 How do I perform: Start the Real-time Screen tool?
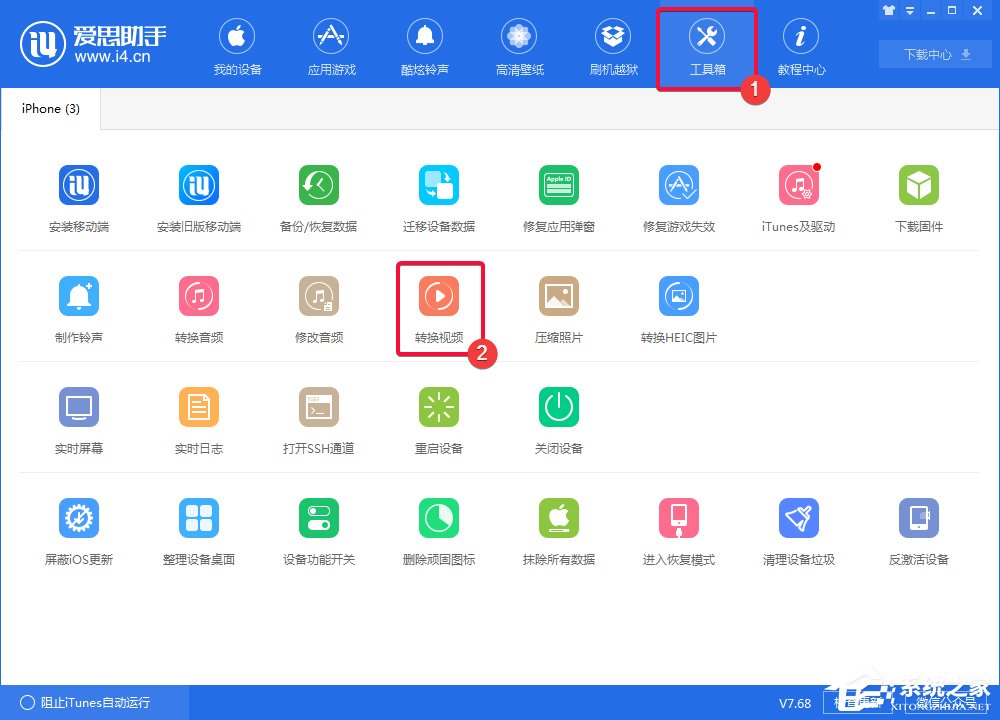tap(78, 417)
